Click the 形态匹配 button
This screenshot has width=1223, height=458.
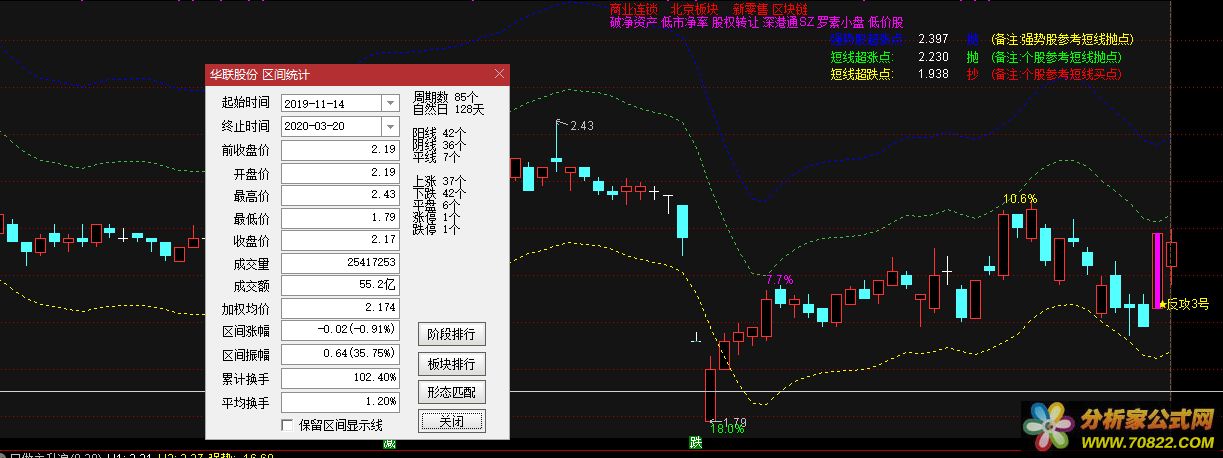click(x=452, y=392)
